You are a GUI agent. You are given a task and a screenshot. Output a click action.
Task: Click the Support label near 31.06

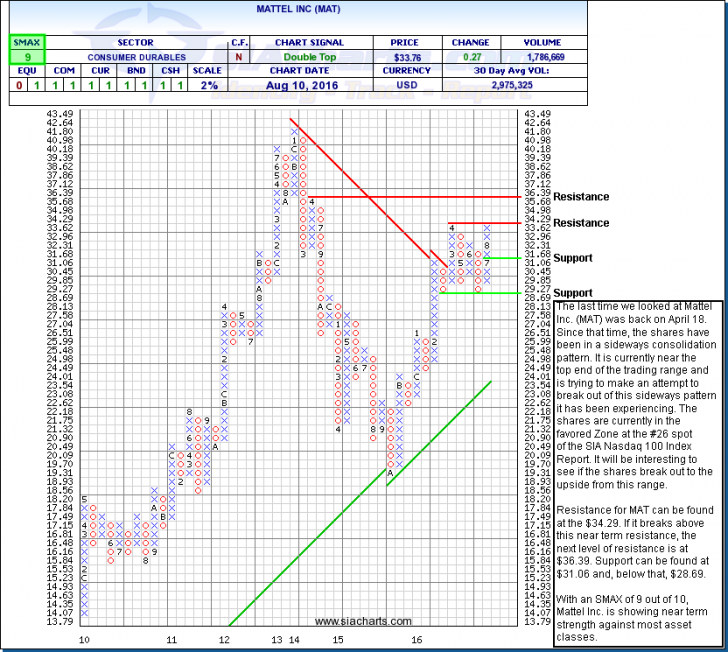point(573,258)
